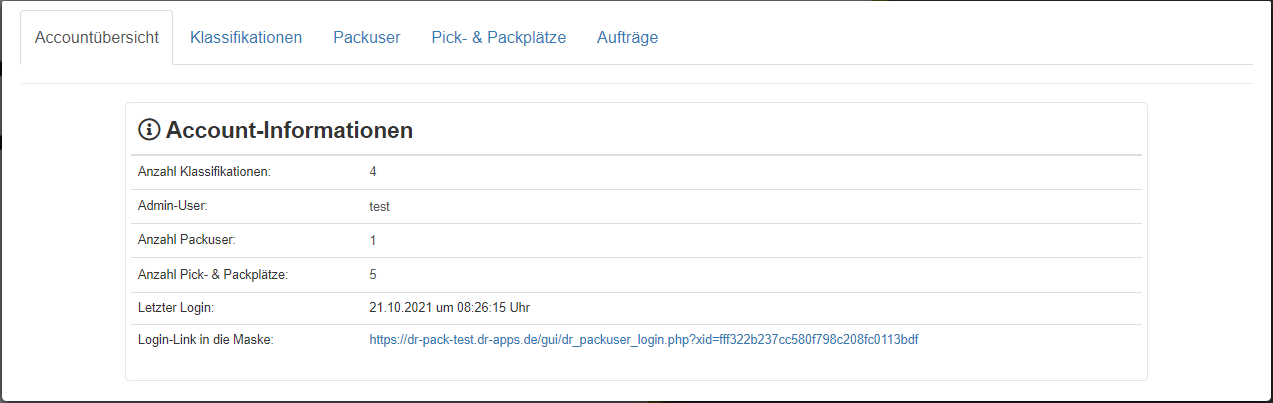Viewport: 1273px width, 403px height.
Task: Switch to the Klassifikationen tab
Action: (246, 38)
